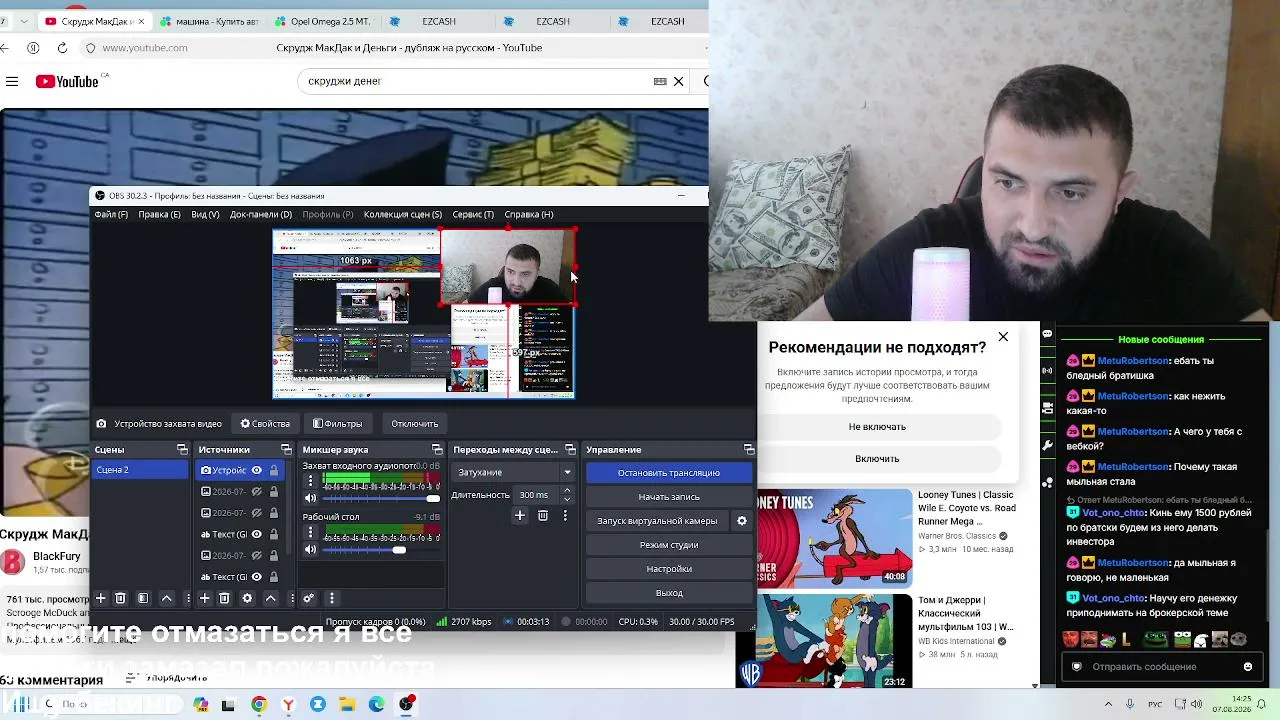This screenshot has width=1280, height=720.
Task: Adjust the Захват входного аудиопотока volume slider
Action: [x=381, y=498]
